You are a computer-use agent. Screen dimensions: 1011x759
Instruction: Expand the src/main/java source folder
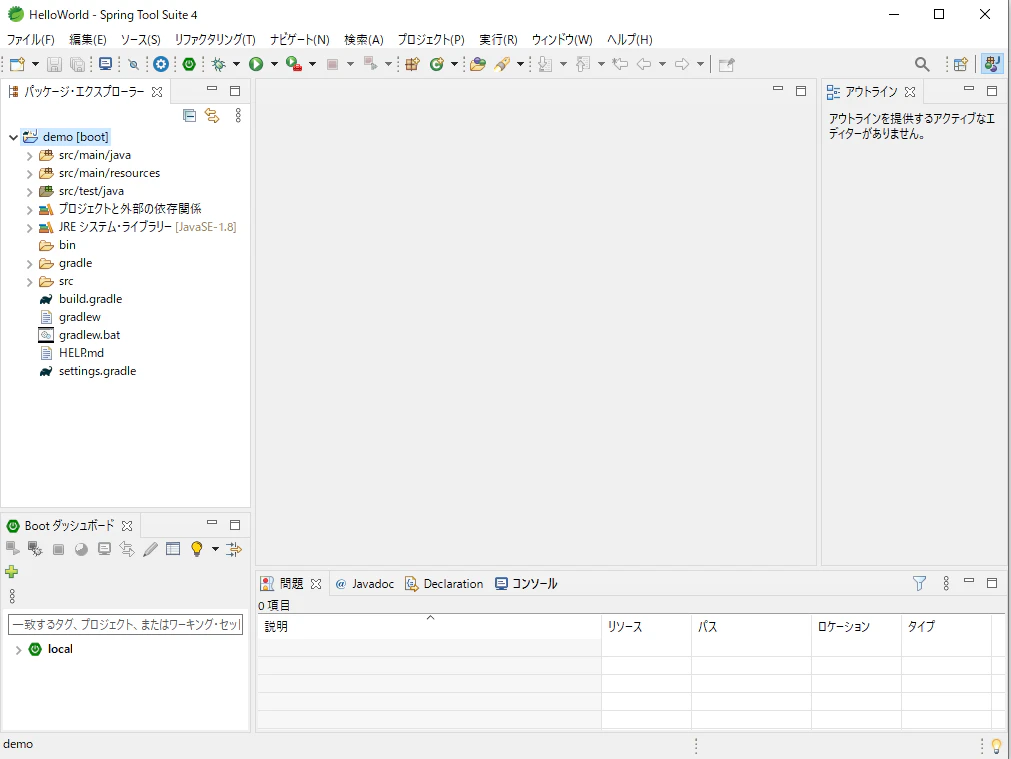click(29, 155)
